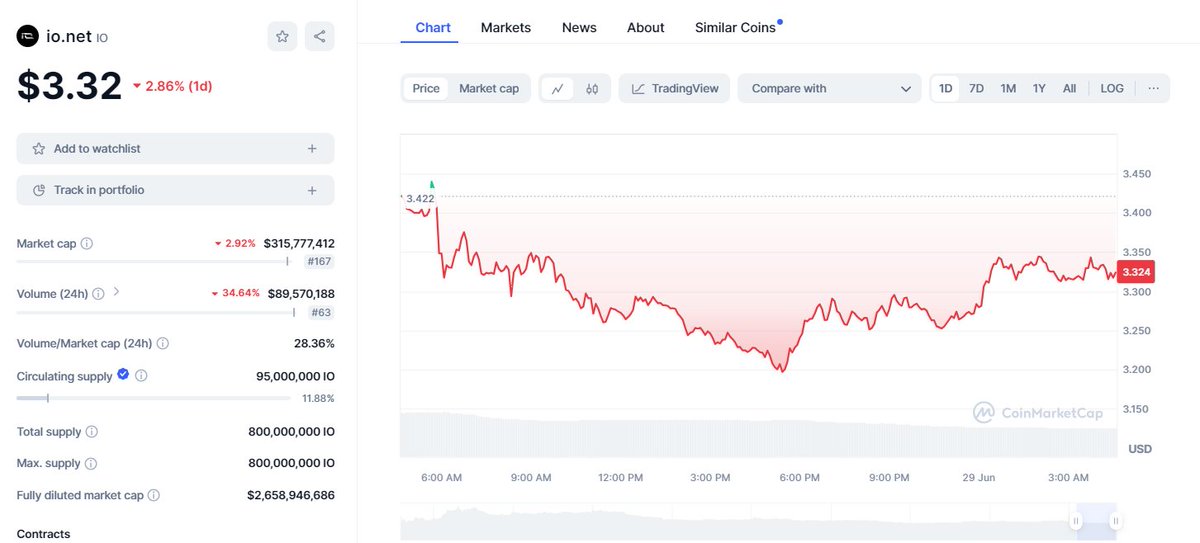This screenshot has width=1200, height=543.
Task: Open the more options ellipsis menu
Action: click(1153, 88)
